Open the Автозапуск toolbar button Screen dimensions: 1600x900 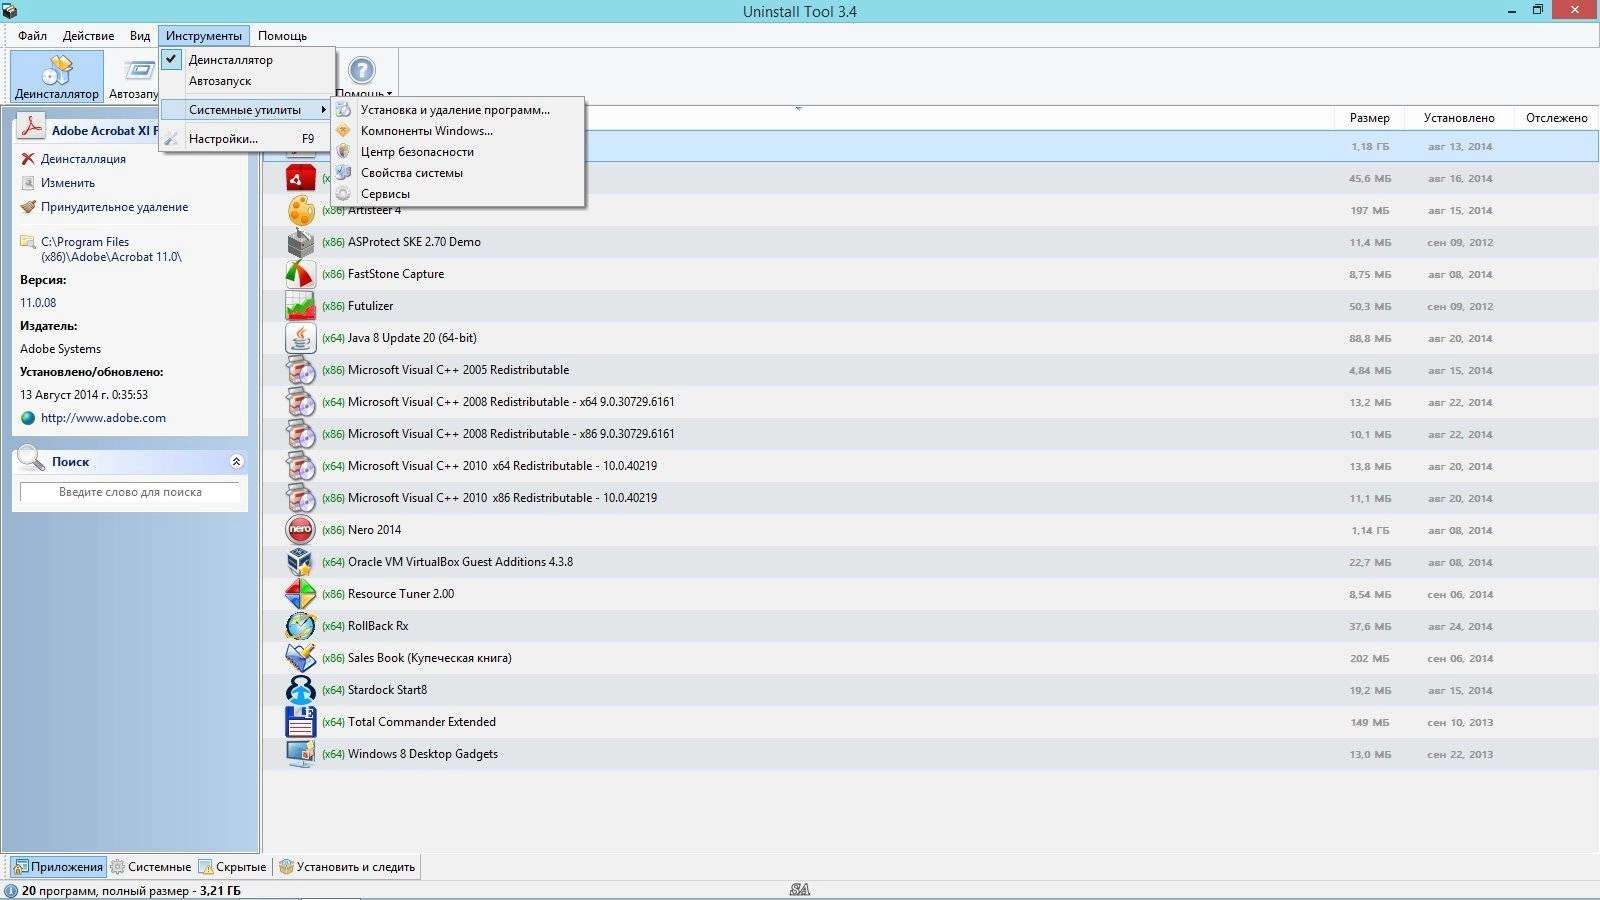click(x=133, y=77)
